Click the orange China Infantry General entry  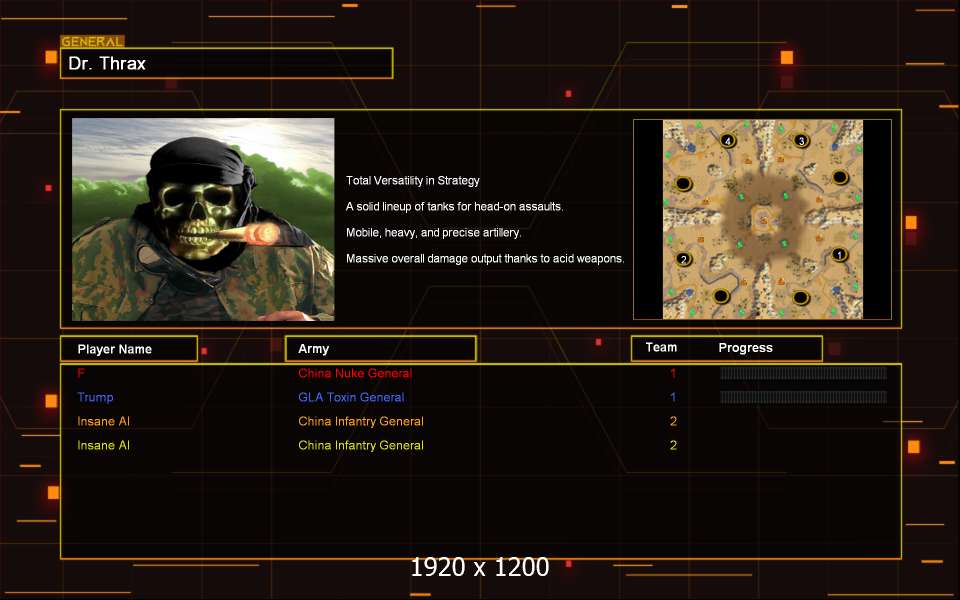click(x=361, y=421)
